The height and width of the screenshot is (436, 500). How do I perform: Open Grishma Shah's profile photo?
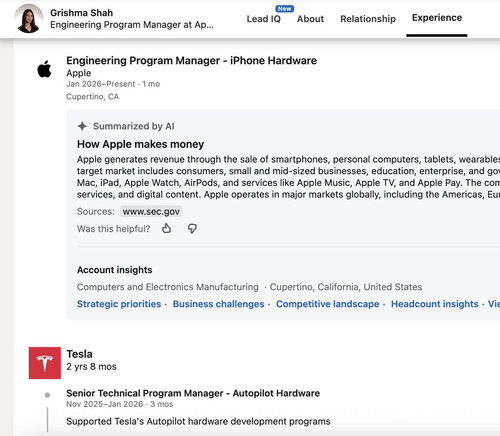(x=28, y=19)
